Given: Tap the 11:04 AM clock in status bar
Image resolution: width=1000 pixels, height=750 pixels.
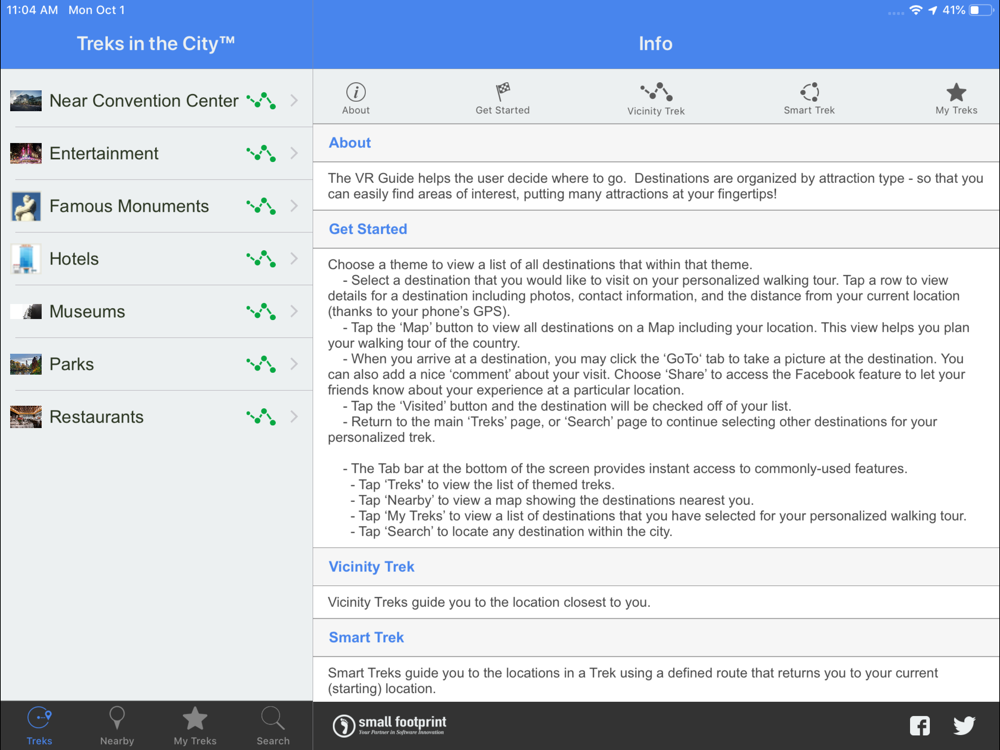Looking at the screenshot, I should pos(32,10).
